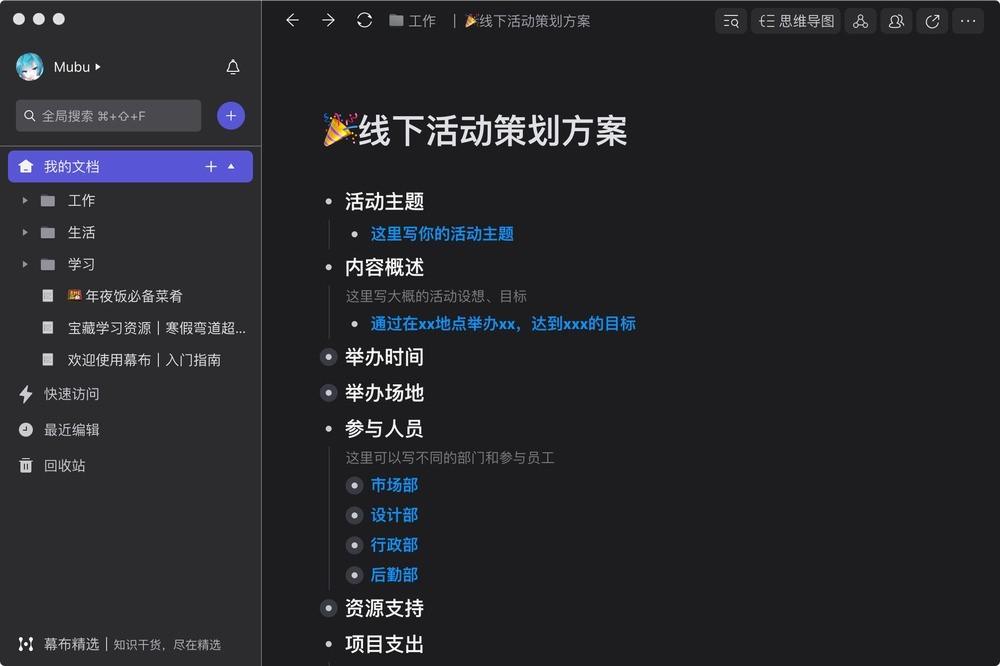
Task: Click the bullet beside 这里写你的活动主题
Action: coord(355,234)
